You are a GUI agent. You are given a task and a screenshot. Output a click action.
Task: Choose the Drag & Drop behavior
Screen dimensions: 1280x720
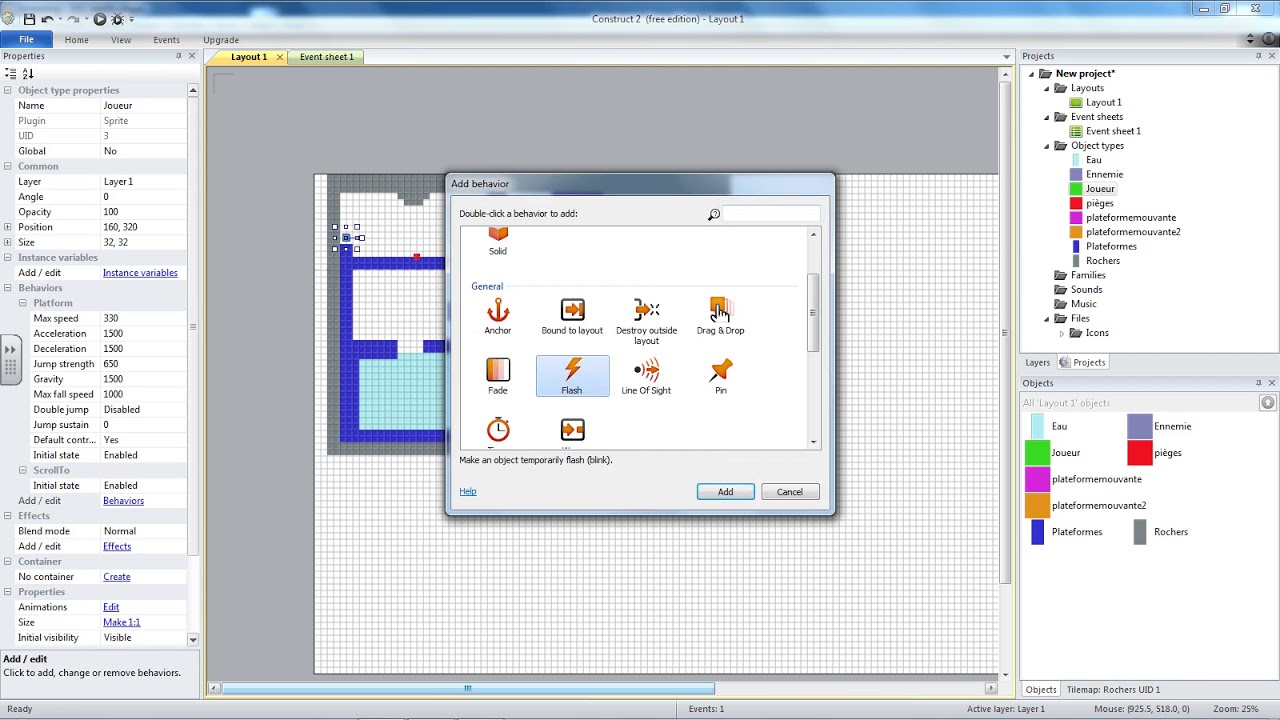[x=720, y=317]
